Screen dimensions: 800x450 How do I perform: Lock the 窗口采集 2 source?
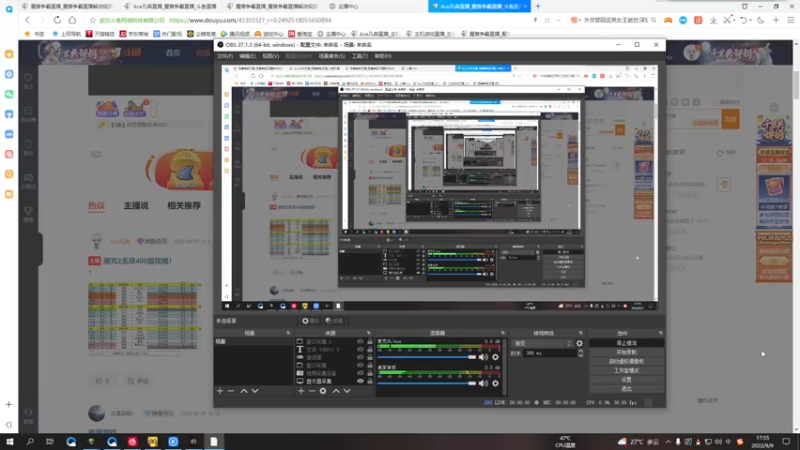click(370, 341)
